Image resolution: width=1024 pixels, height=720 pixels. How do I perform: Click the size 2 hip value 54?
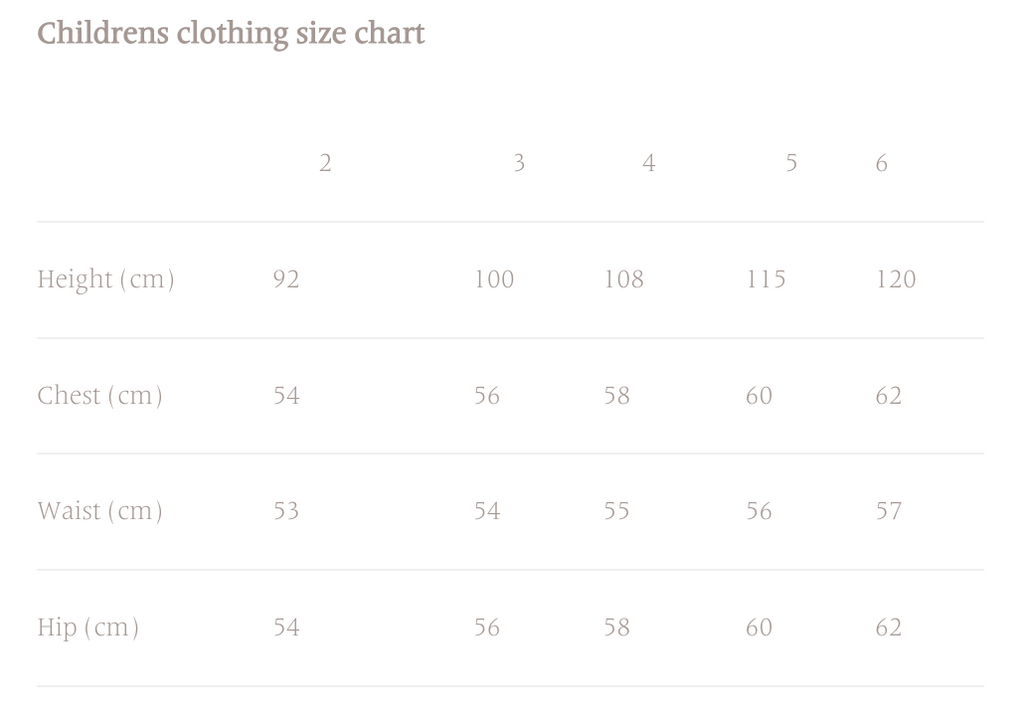click(x=286, y=628)
